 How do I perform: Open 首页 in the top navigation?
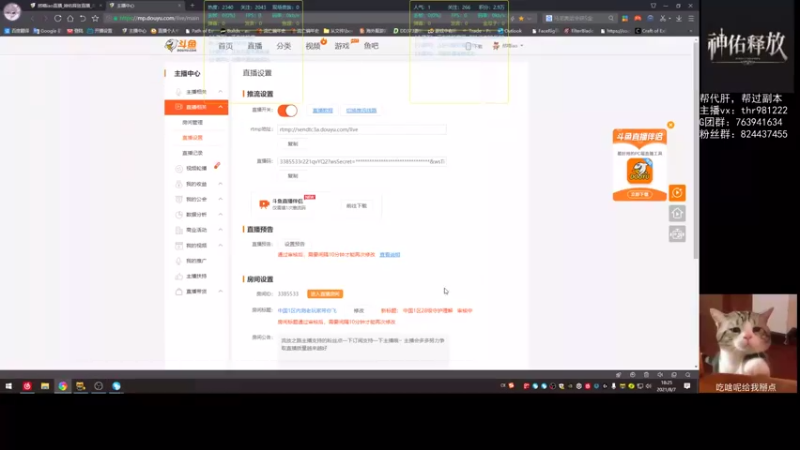pyautogui.click(x=226, y=46)
